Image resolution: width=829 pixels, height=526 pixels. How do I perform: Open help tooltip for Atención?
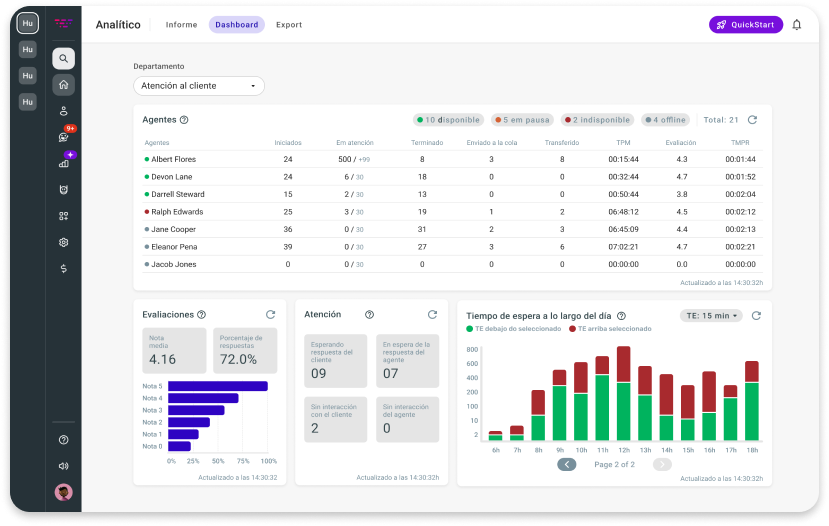[370, 315]
